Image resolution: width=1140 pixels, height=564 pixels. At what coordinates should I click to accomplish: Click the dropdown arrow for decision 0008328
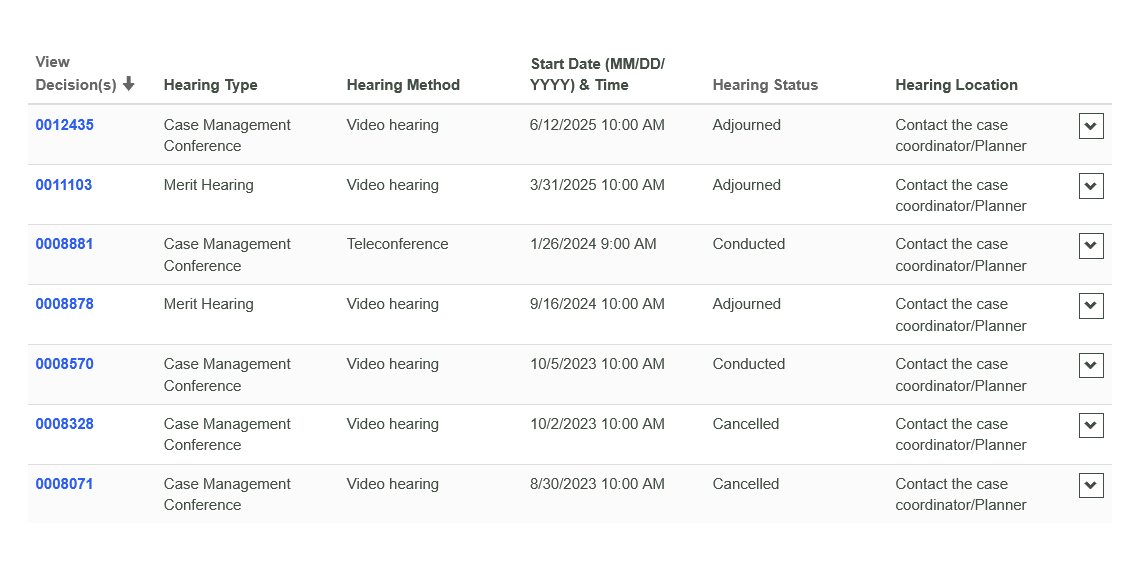point(1091,425)
